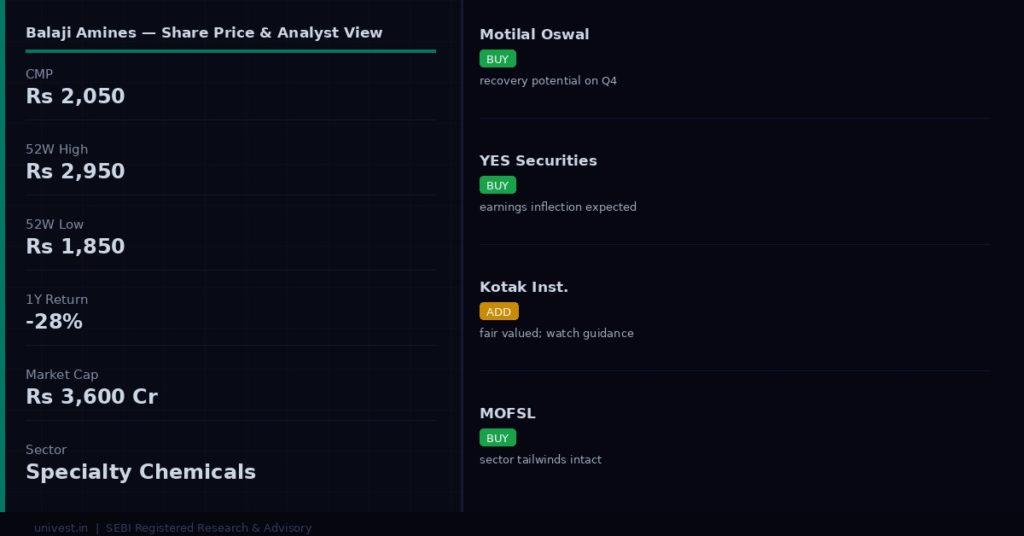The width and height of the screenshot is (1024, 536).
Task: Select 'fair valued; watch guidance' note
Action: 556,333
